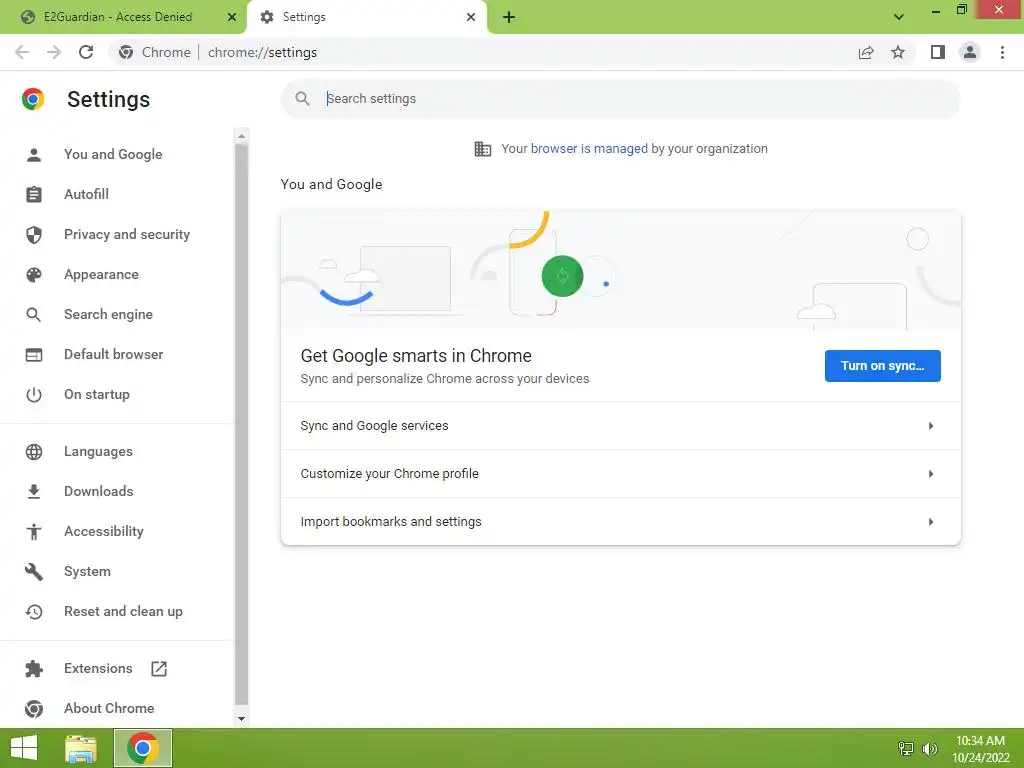Viewport: 1024px width, 768px height.
Task: Open the Chrome three-dot menu
Action: 1002,52
